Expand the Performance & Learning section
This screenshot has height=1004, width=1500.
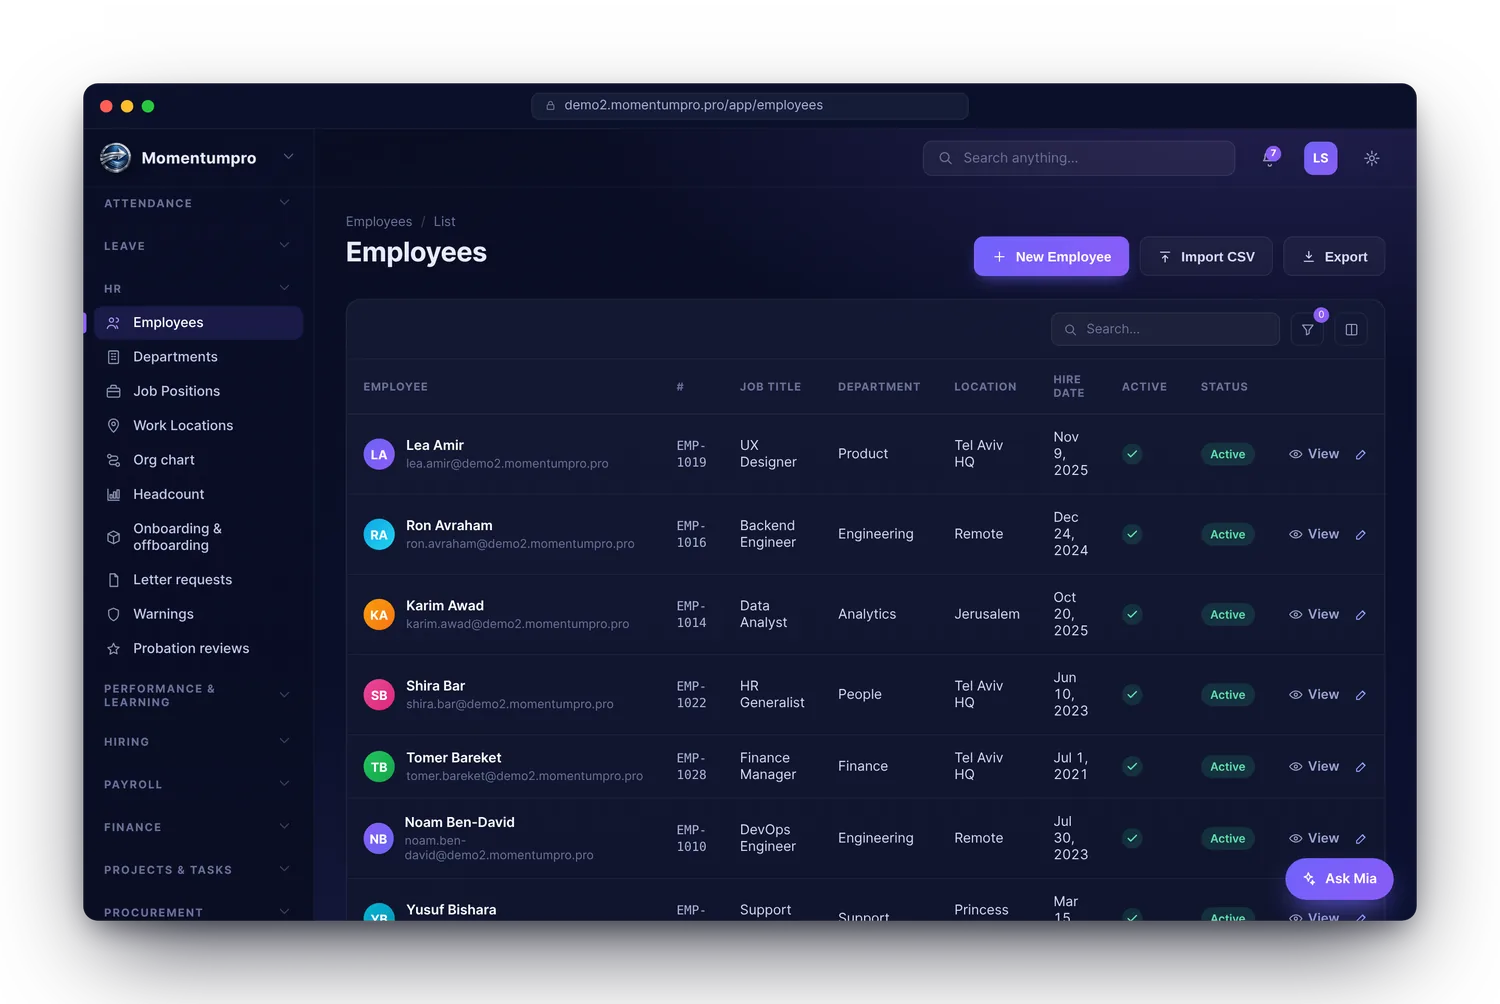coord(197,695)
